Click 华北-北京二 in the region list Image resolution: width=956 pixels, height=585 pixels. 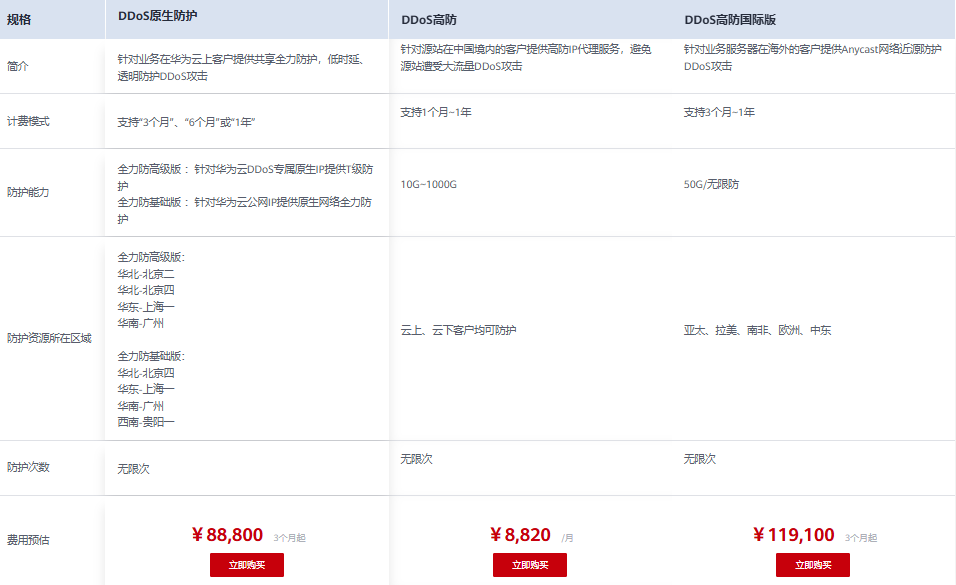[146, 275]
